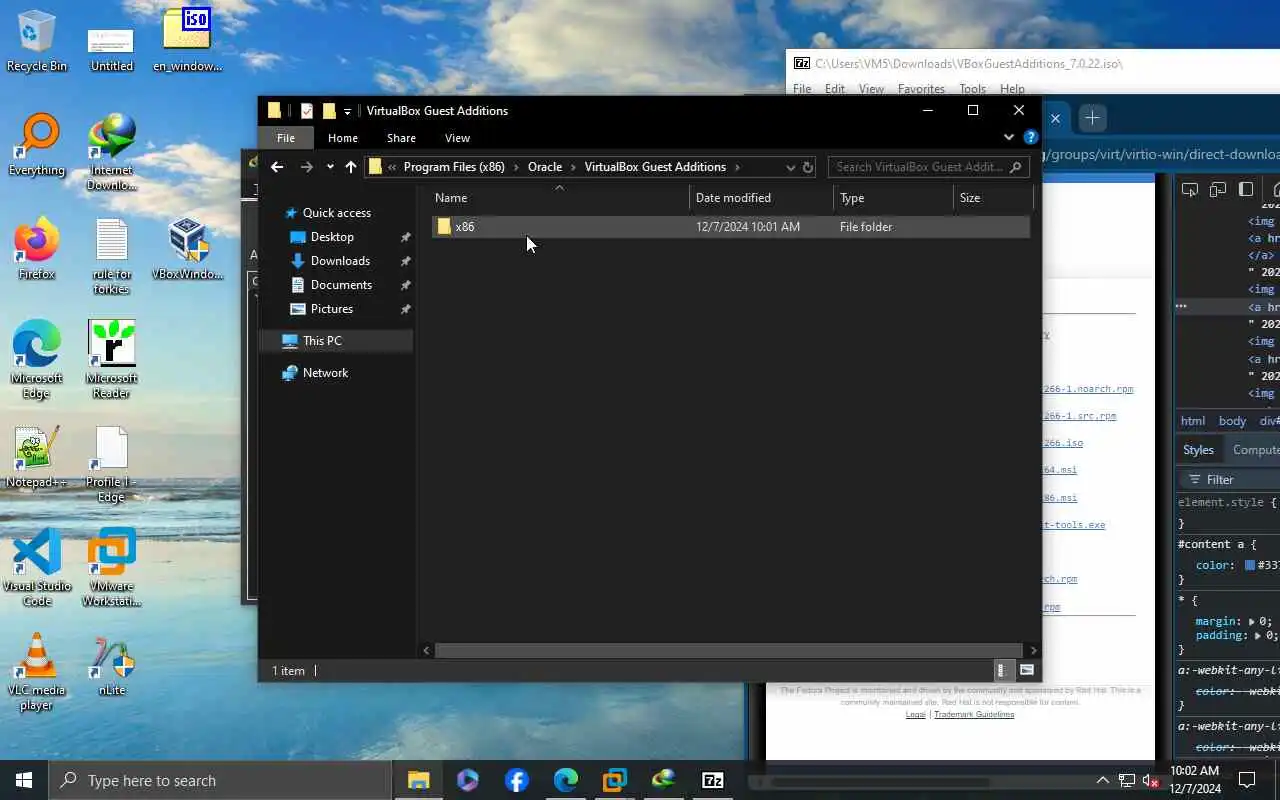Select the Visual Studio Code desktop shortcut

tap(37, 568)
